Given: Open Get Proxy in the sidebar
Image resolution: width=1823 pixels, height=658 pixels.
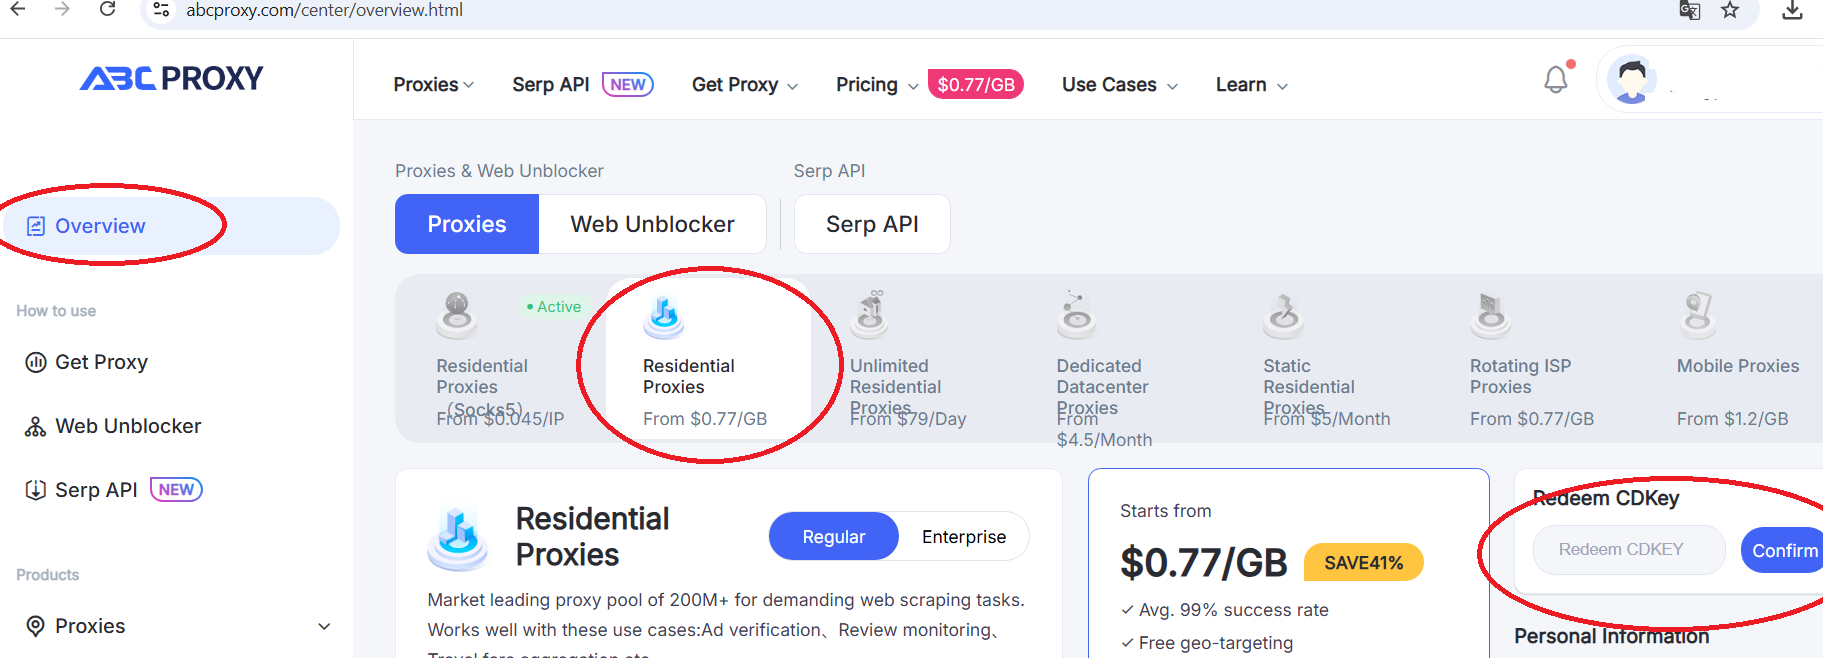Looking at the screenshot, I should (x=101, y=362).
